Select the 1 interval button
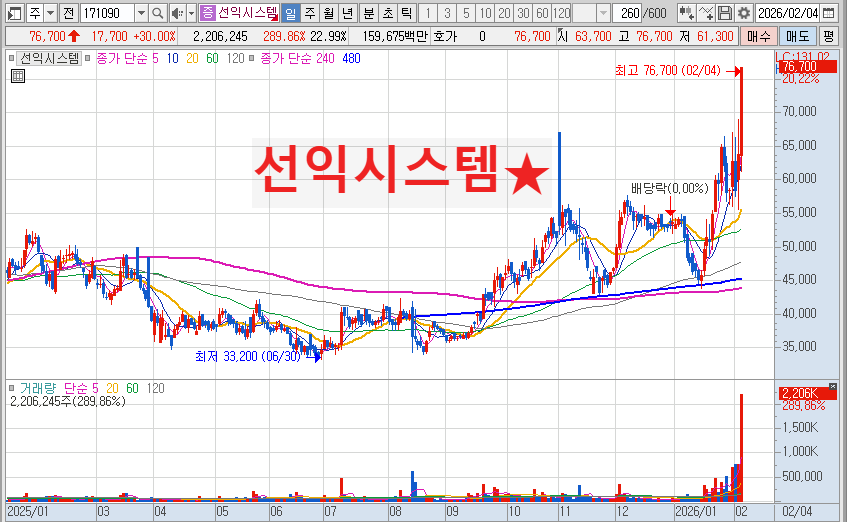Viewport: 847px width, 522px height. pos(428,13)
